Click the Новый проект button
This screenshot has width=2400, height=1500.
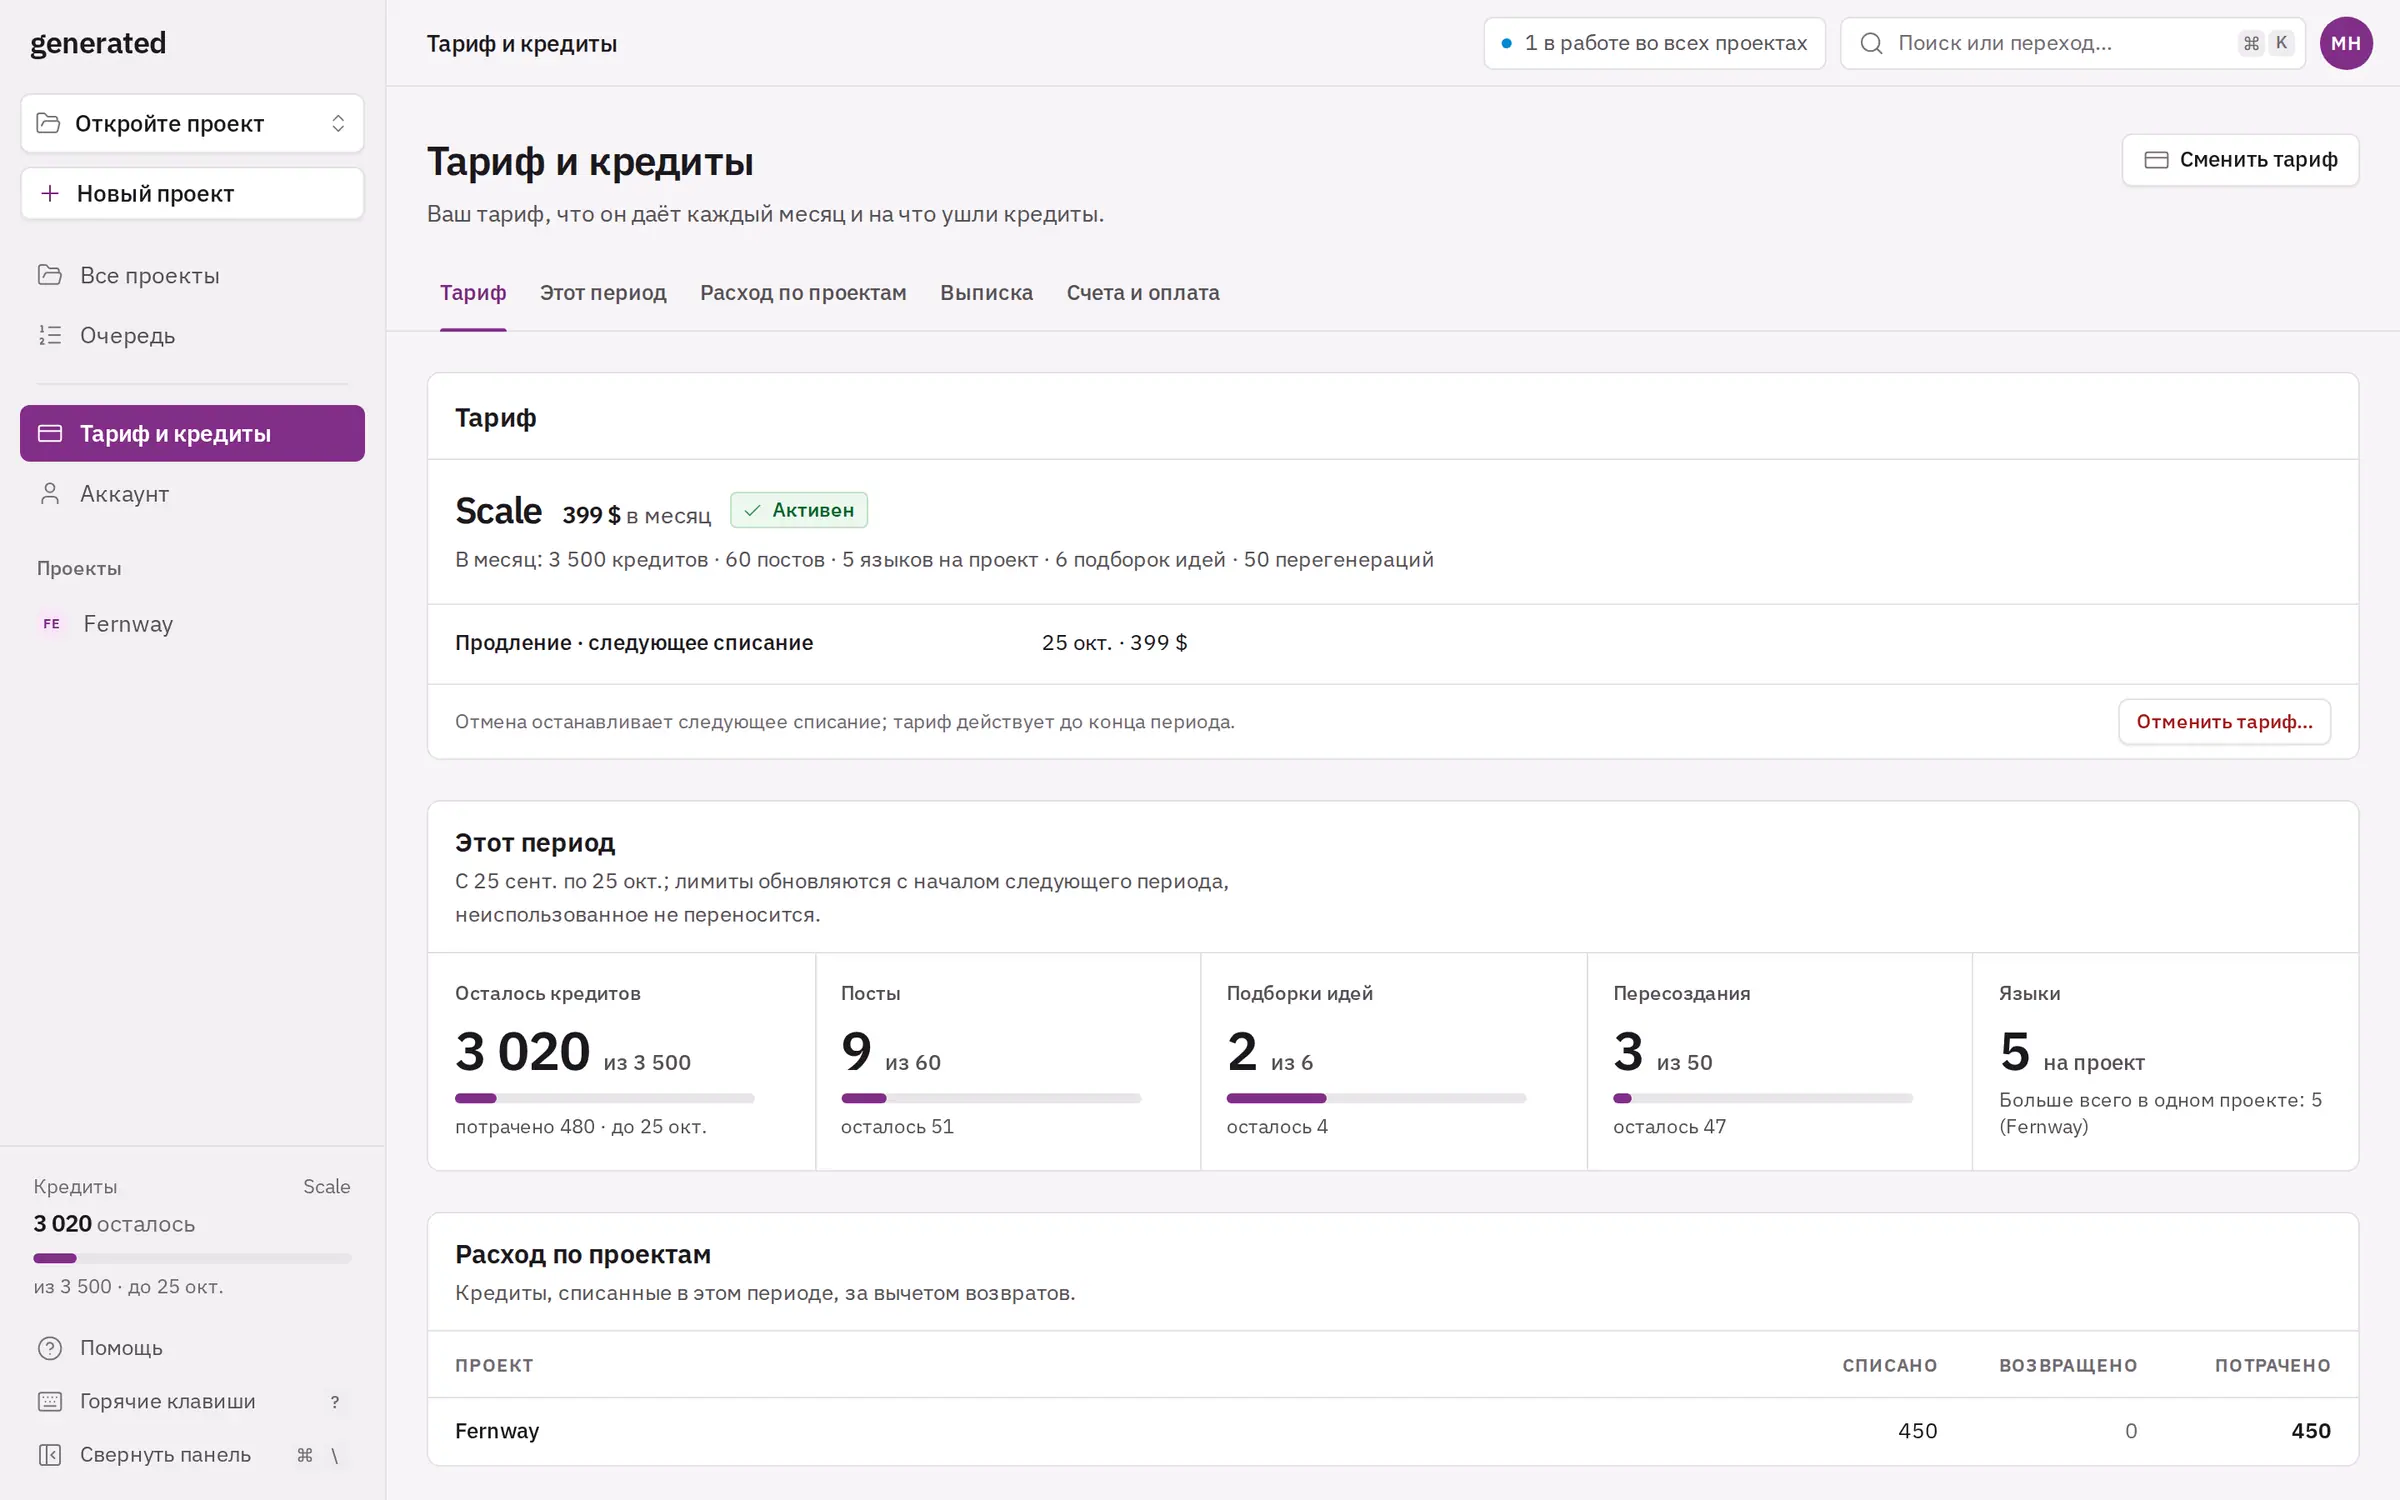click(x=192, y=193)
